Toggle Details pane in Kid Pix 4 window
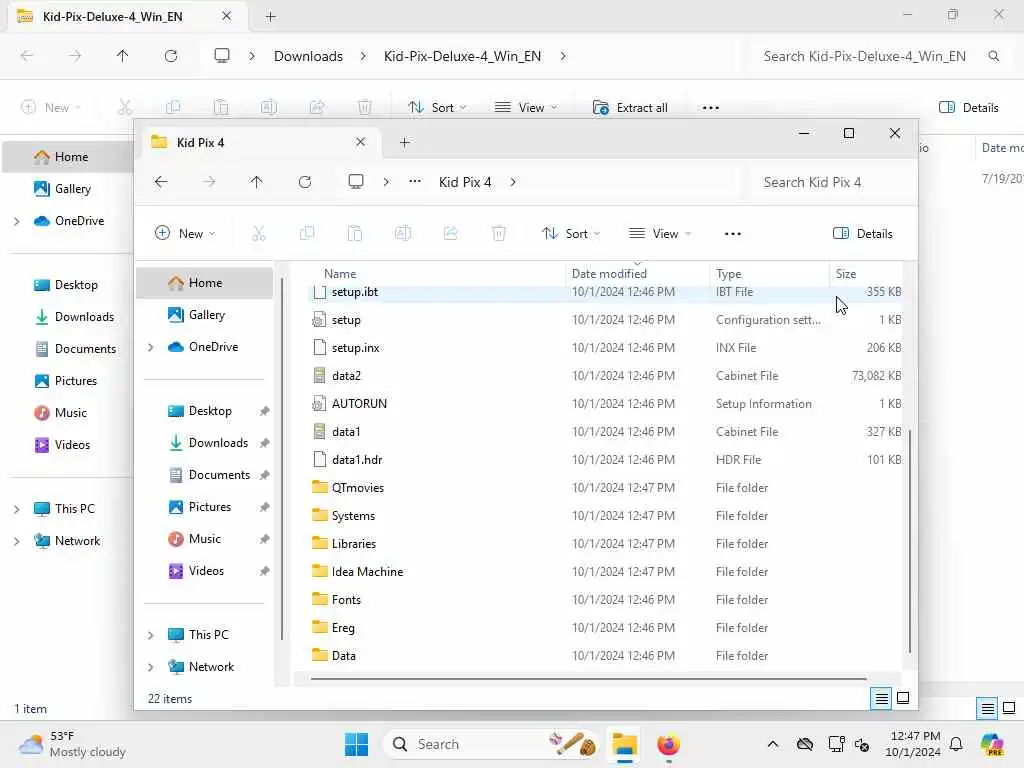This screenshot has height=768, width=1024. 862,234
